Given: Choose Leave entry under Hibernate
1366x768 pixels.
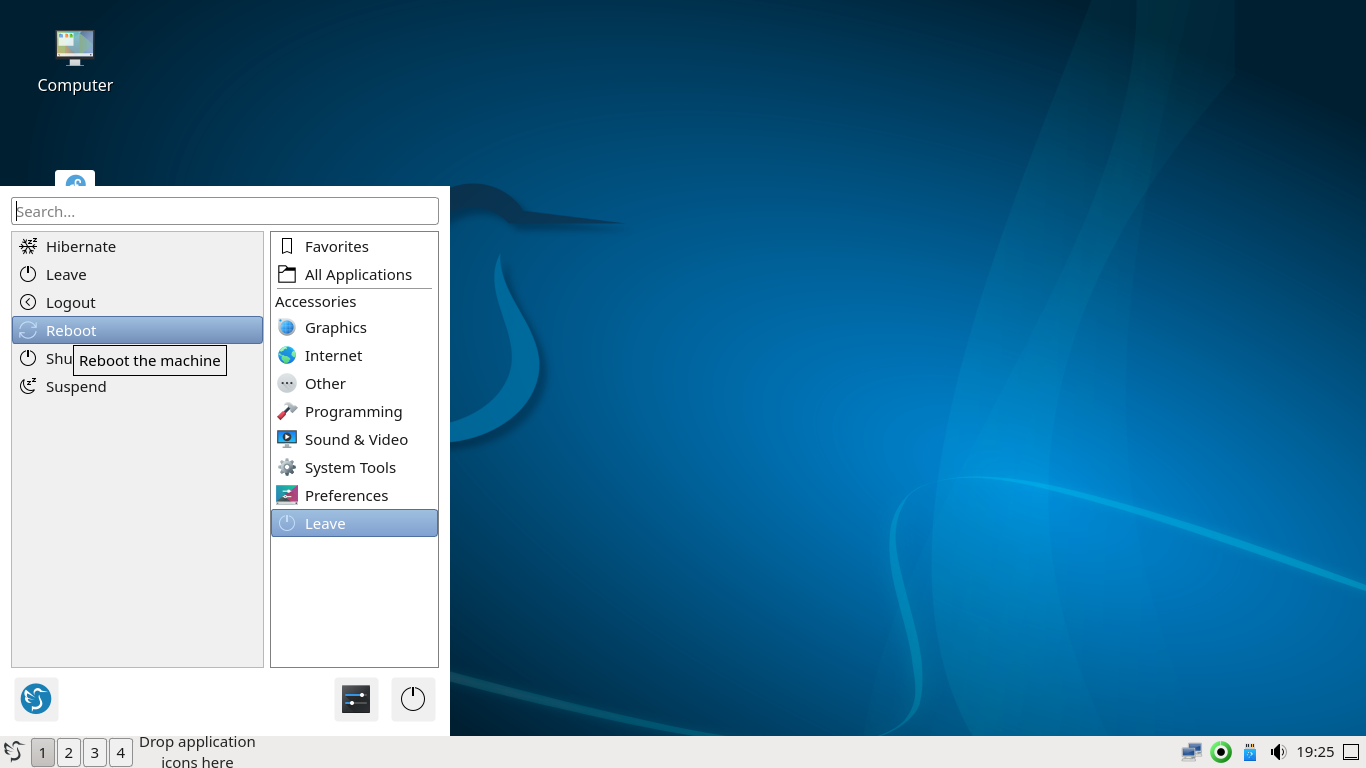Looking at the screenshot, I should pos(137,274).
